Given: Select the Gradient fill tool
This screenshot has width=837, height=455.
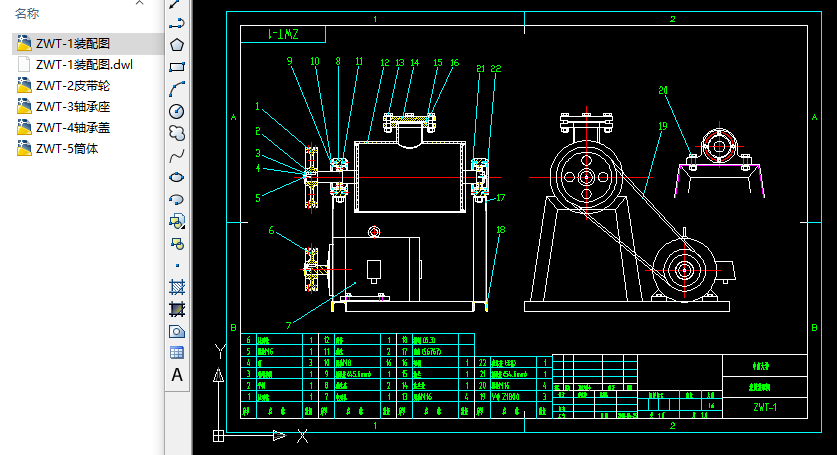Looking at the screenshot, I should click(177, 309).
